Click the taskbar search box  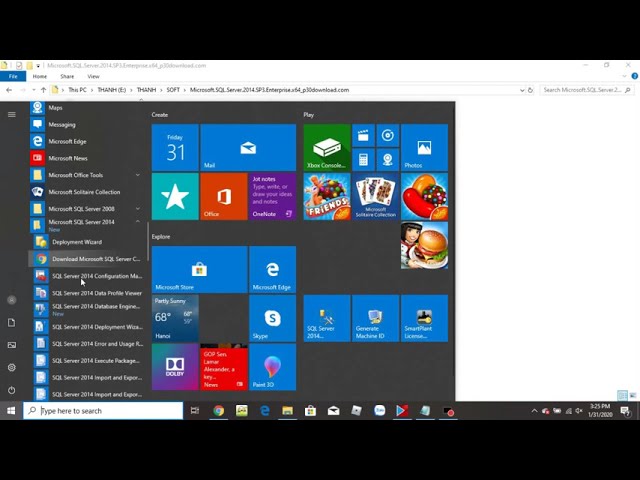[x=103, y=411]
